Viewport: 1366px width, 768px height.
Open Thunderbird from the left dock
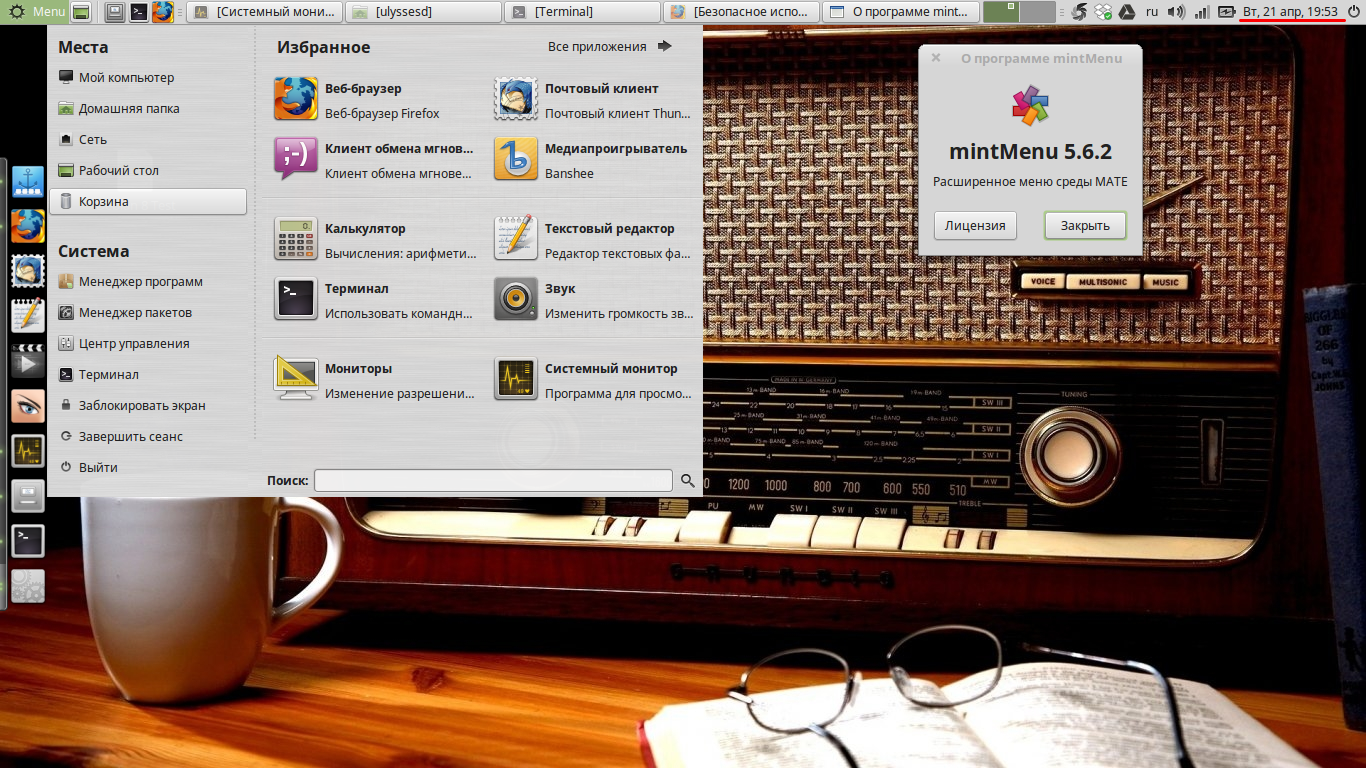coord(28,271)
